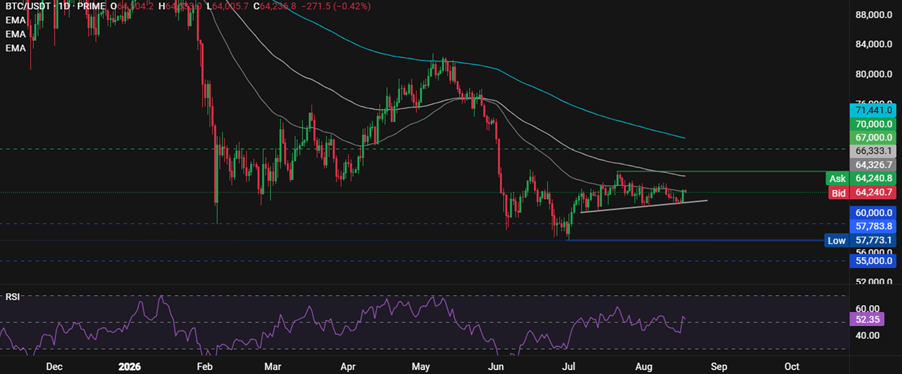The width and height of the screenshot is (902, 374).
Task: Click the blue 55,000.0 price label
Action: (x=873, y=261)
